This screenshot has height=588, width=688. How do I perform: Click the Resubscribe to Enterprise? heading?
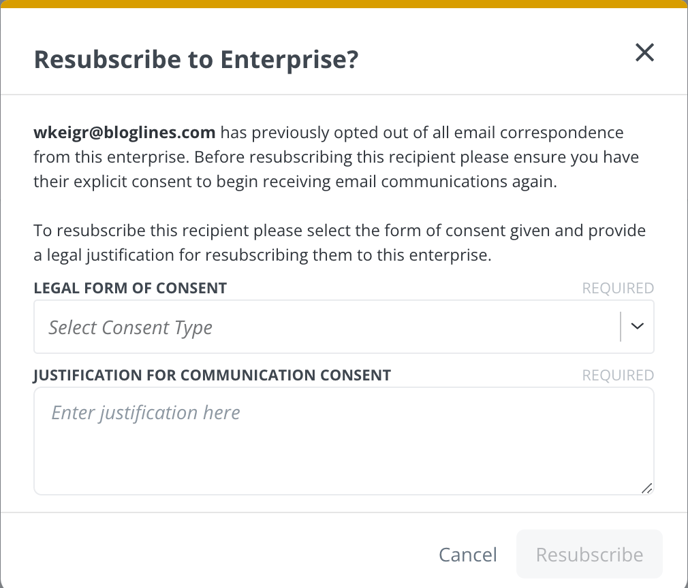(x=196, y=60)
